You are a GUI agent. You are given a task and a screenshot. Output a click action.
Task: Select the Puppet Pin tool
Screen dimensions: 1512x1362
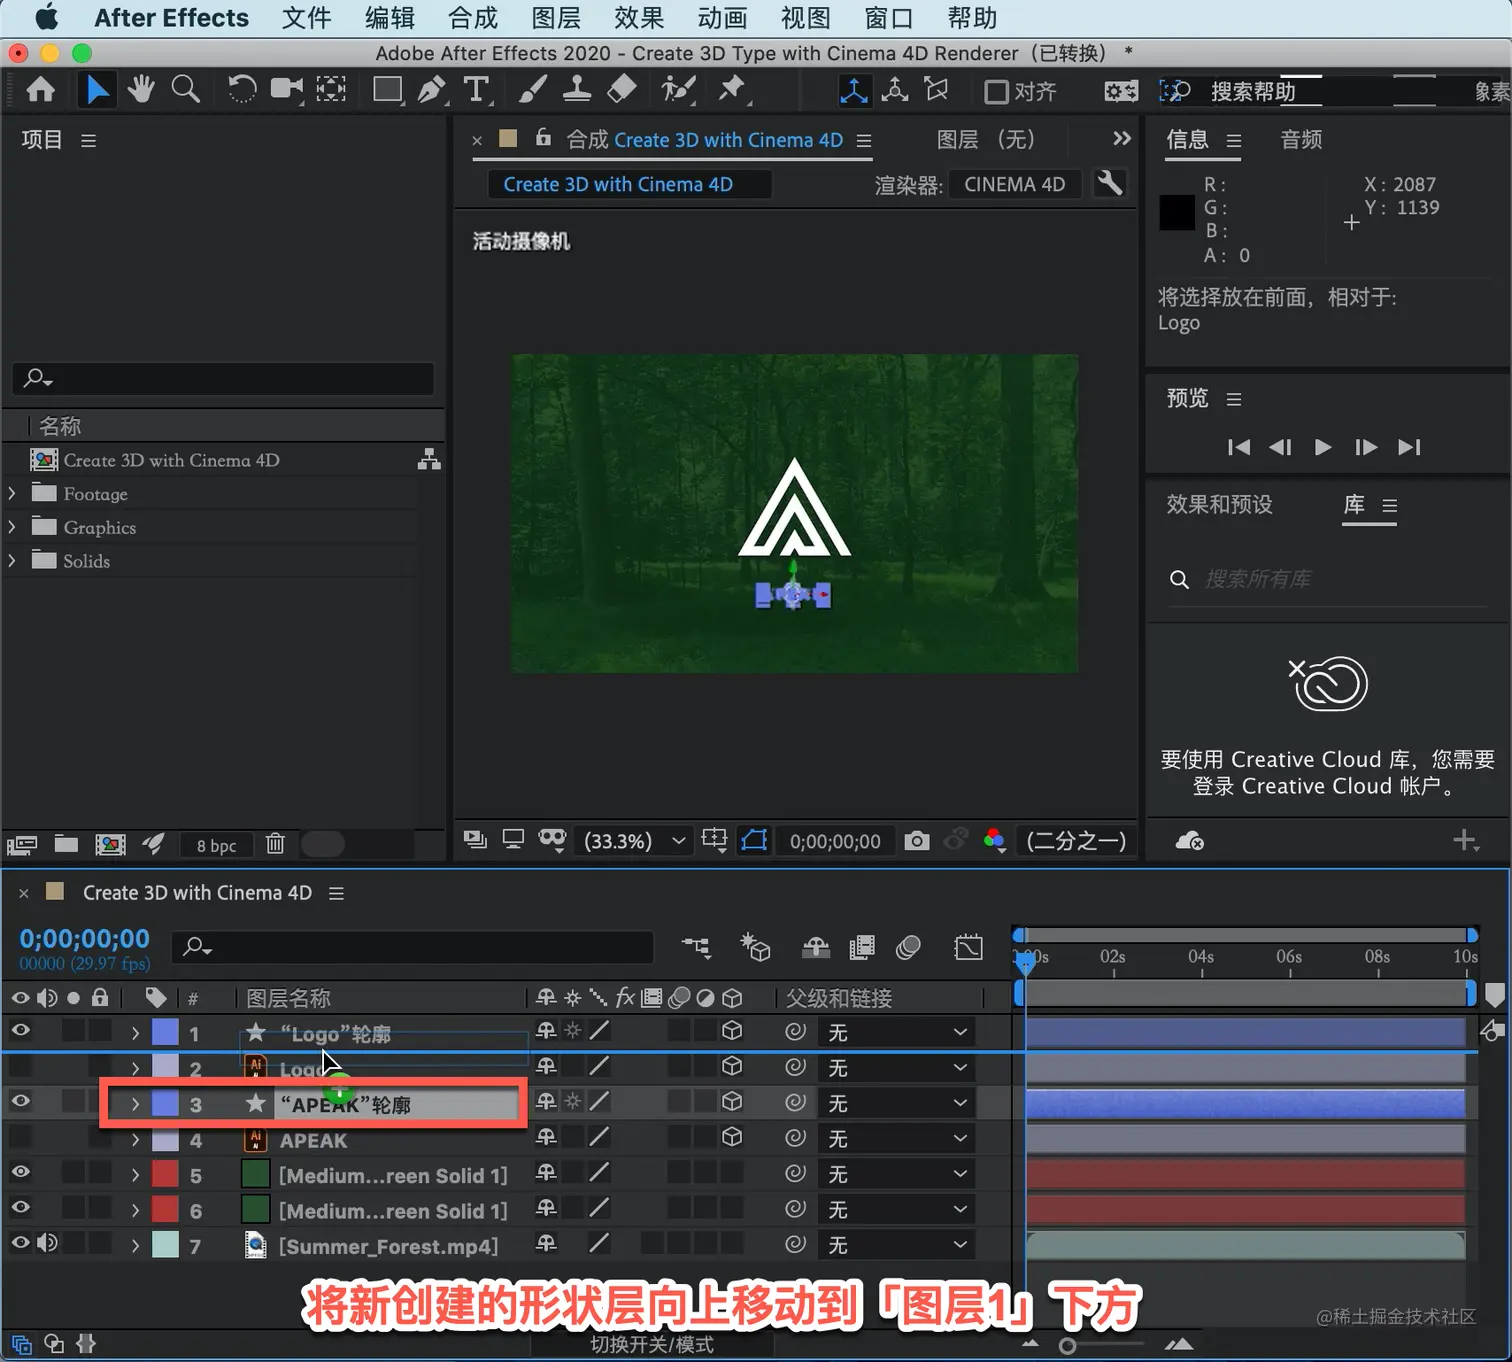[733, 90]
